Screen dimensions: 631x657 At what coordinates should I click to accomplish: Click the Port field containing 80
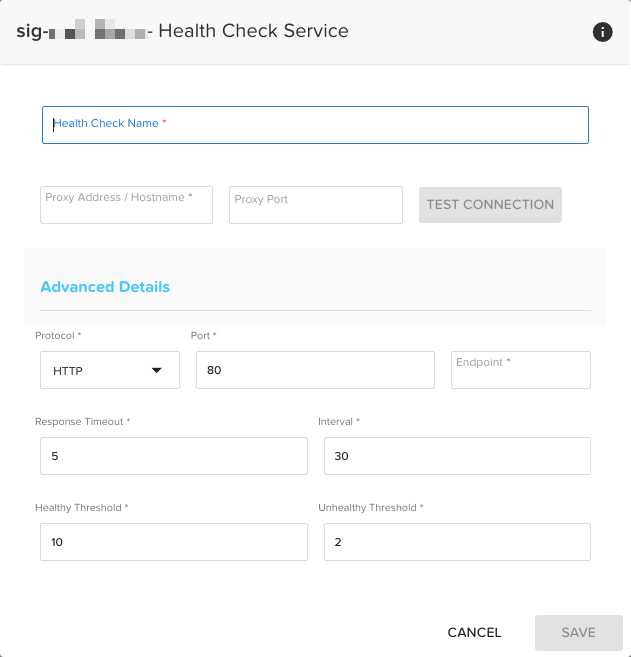(x=315, y=370)
